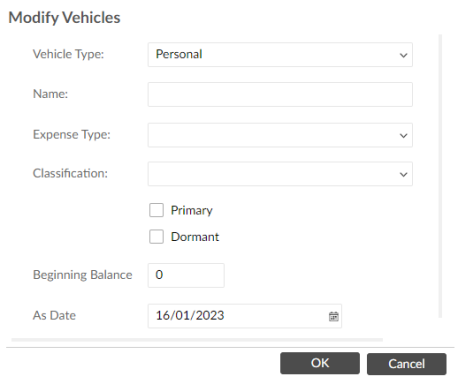Expand the Vehicle Type dropdown arrow
The image size is (458, 384).
[403, 55]
